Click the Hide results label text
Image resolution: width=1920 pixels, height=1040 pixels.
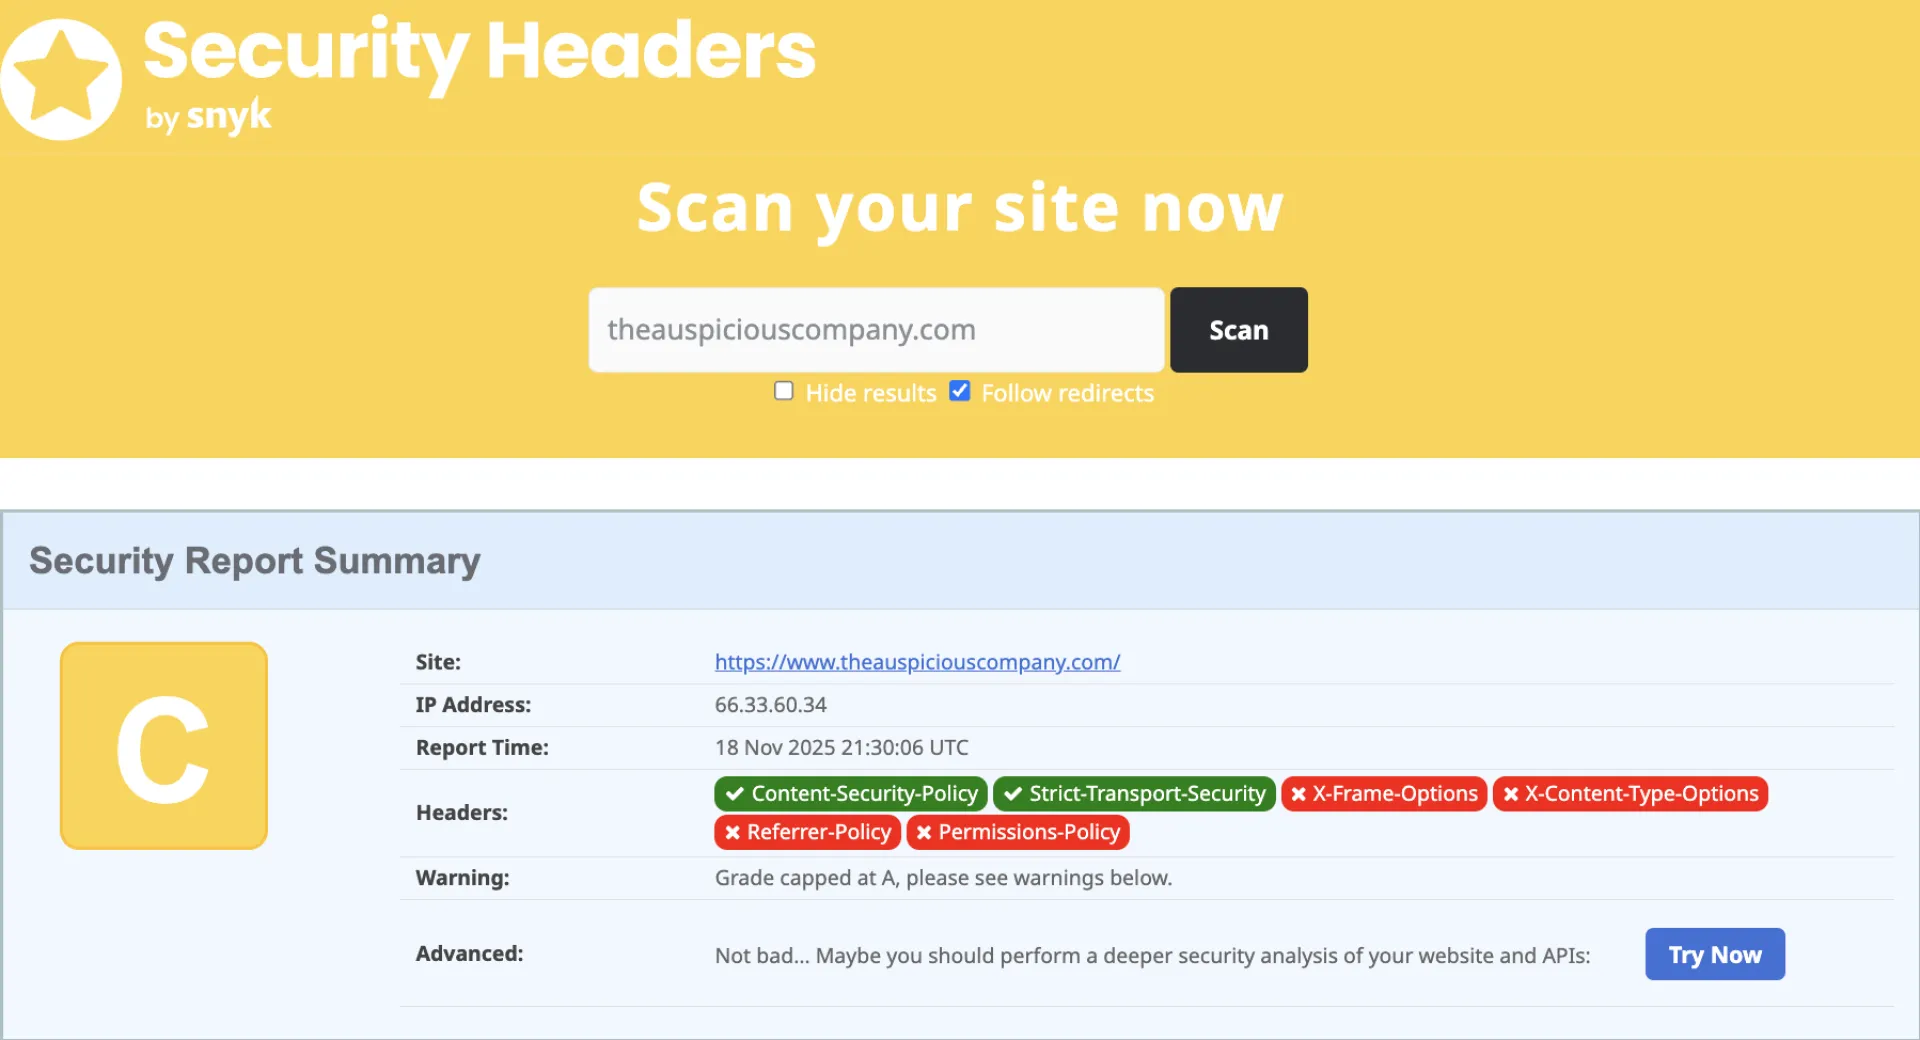871,393
